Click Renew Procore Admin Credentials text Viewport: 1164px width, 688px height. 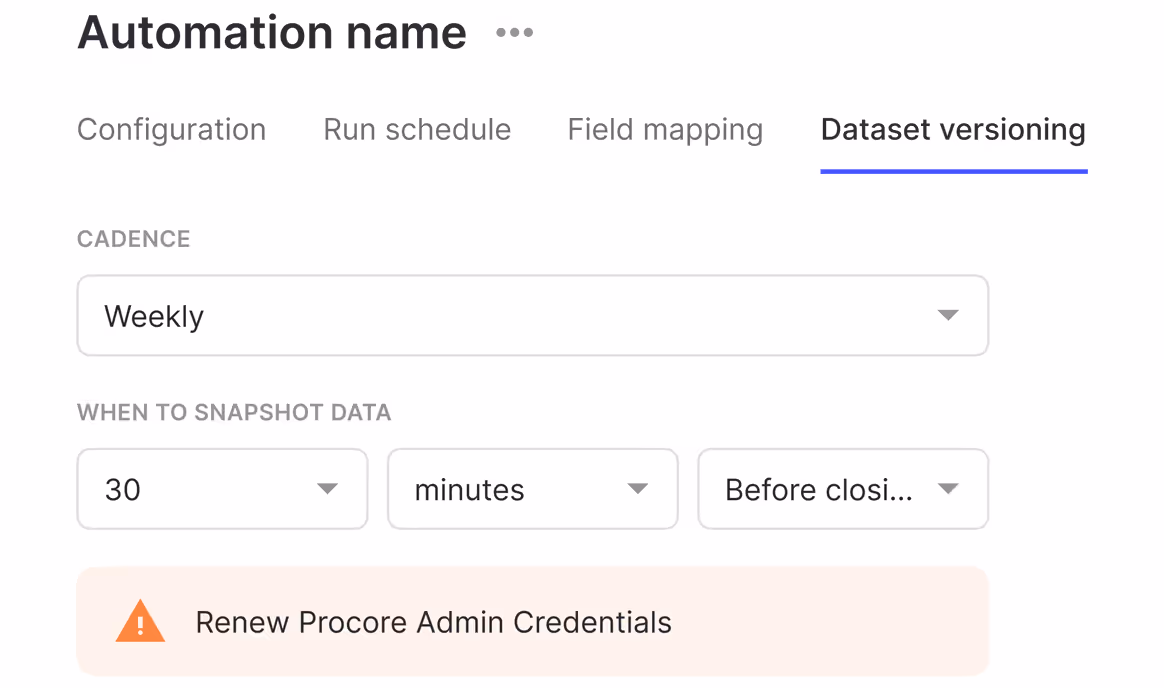[x=433, y=623]
